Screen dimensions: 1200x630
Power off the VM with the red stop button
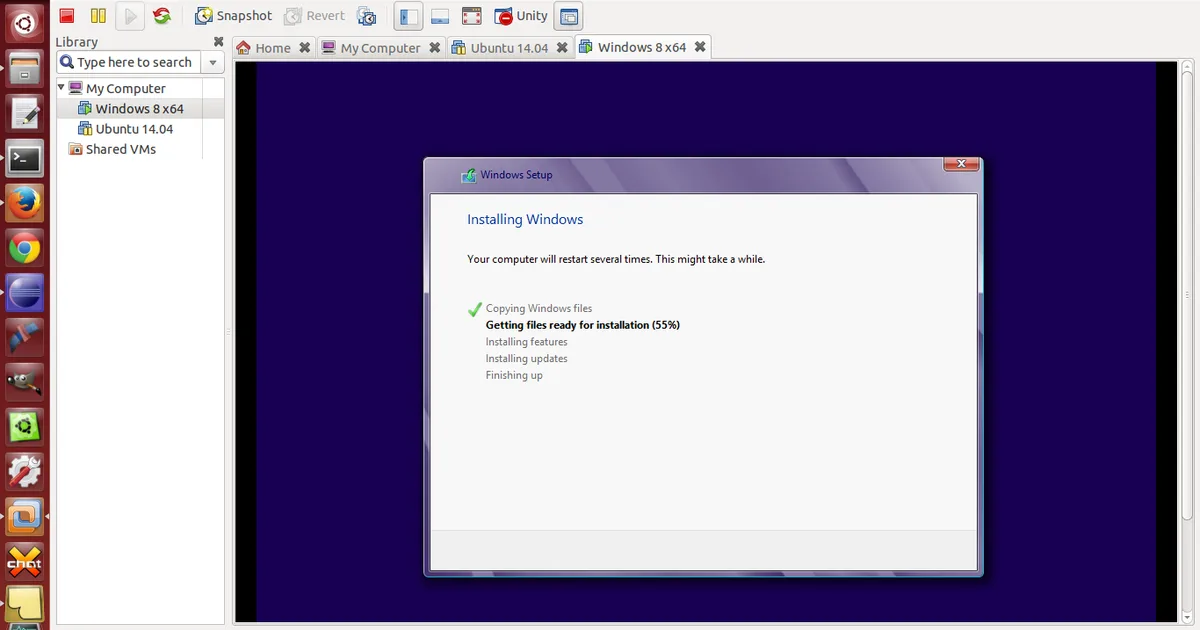coord(67,16)
